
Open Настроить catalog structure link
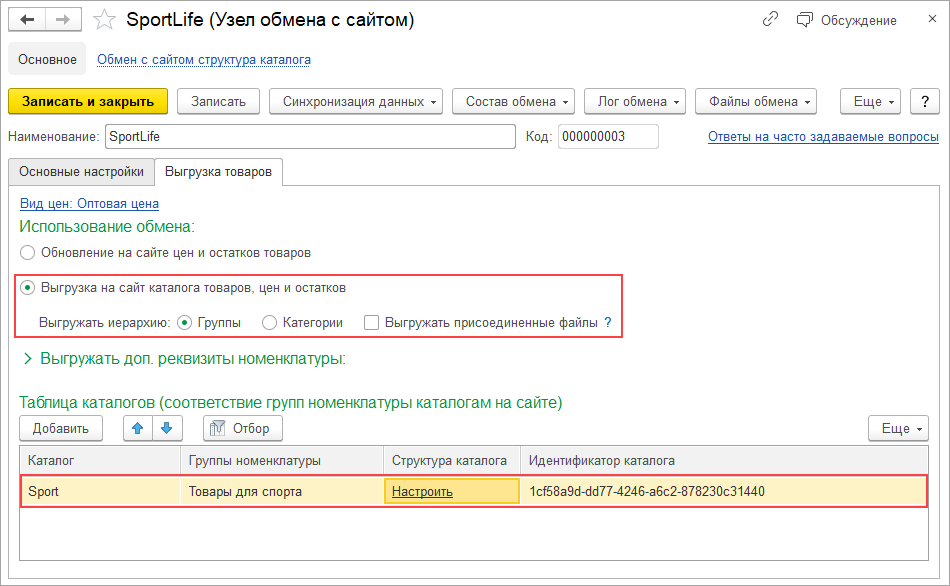click(422, 491)
